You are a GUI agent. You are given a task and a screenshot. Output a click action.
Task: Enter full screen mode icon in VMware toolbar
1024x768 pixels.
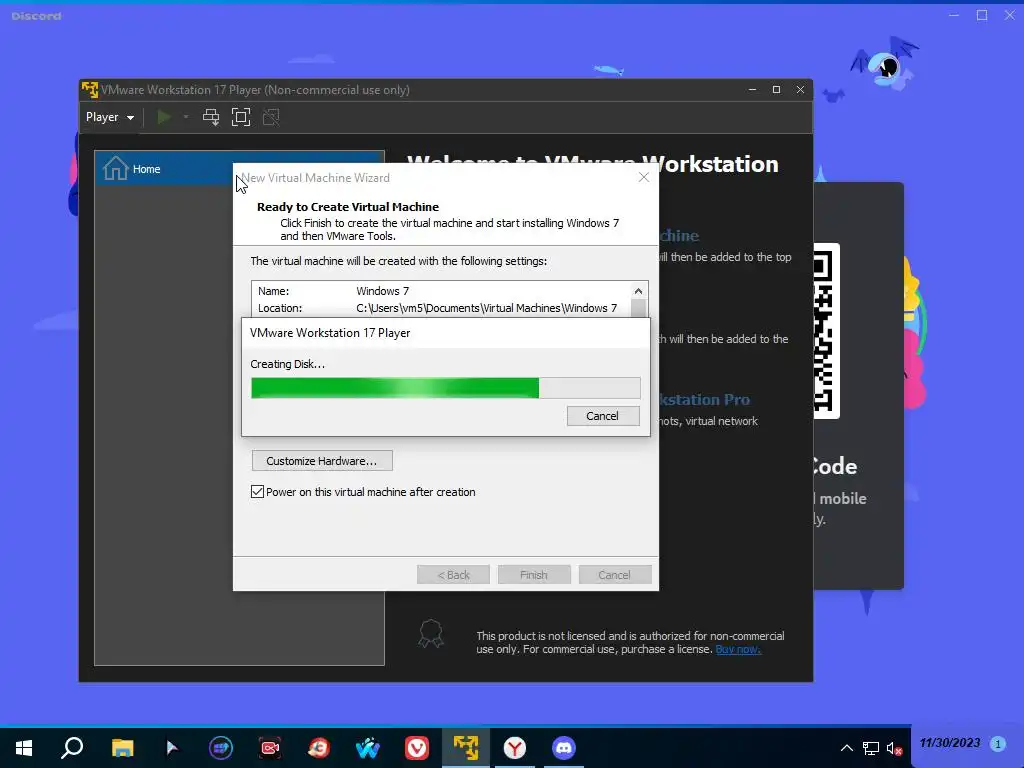pos(241,118)
